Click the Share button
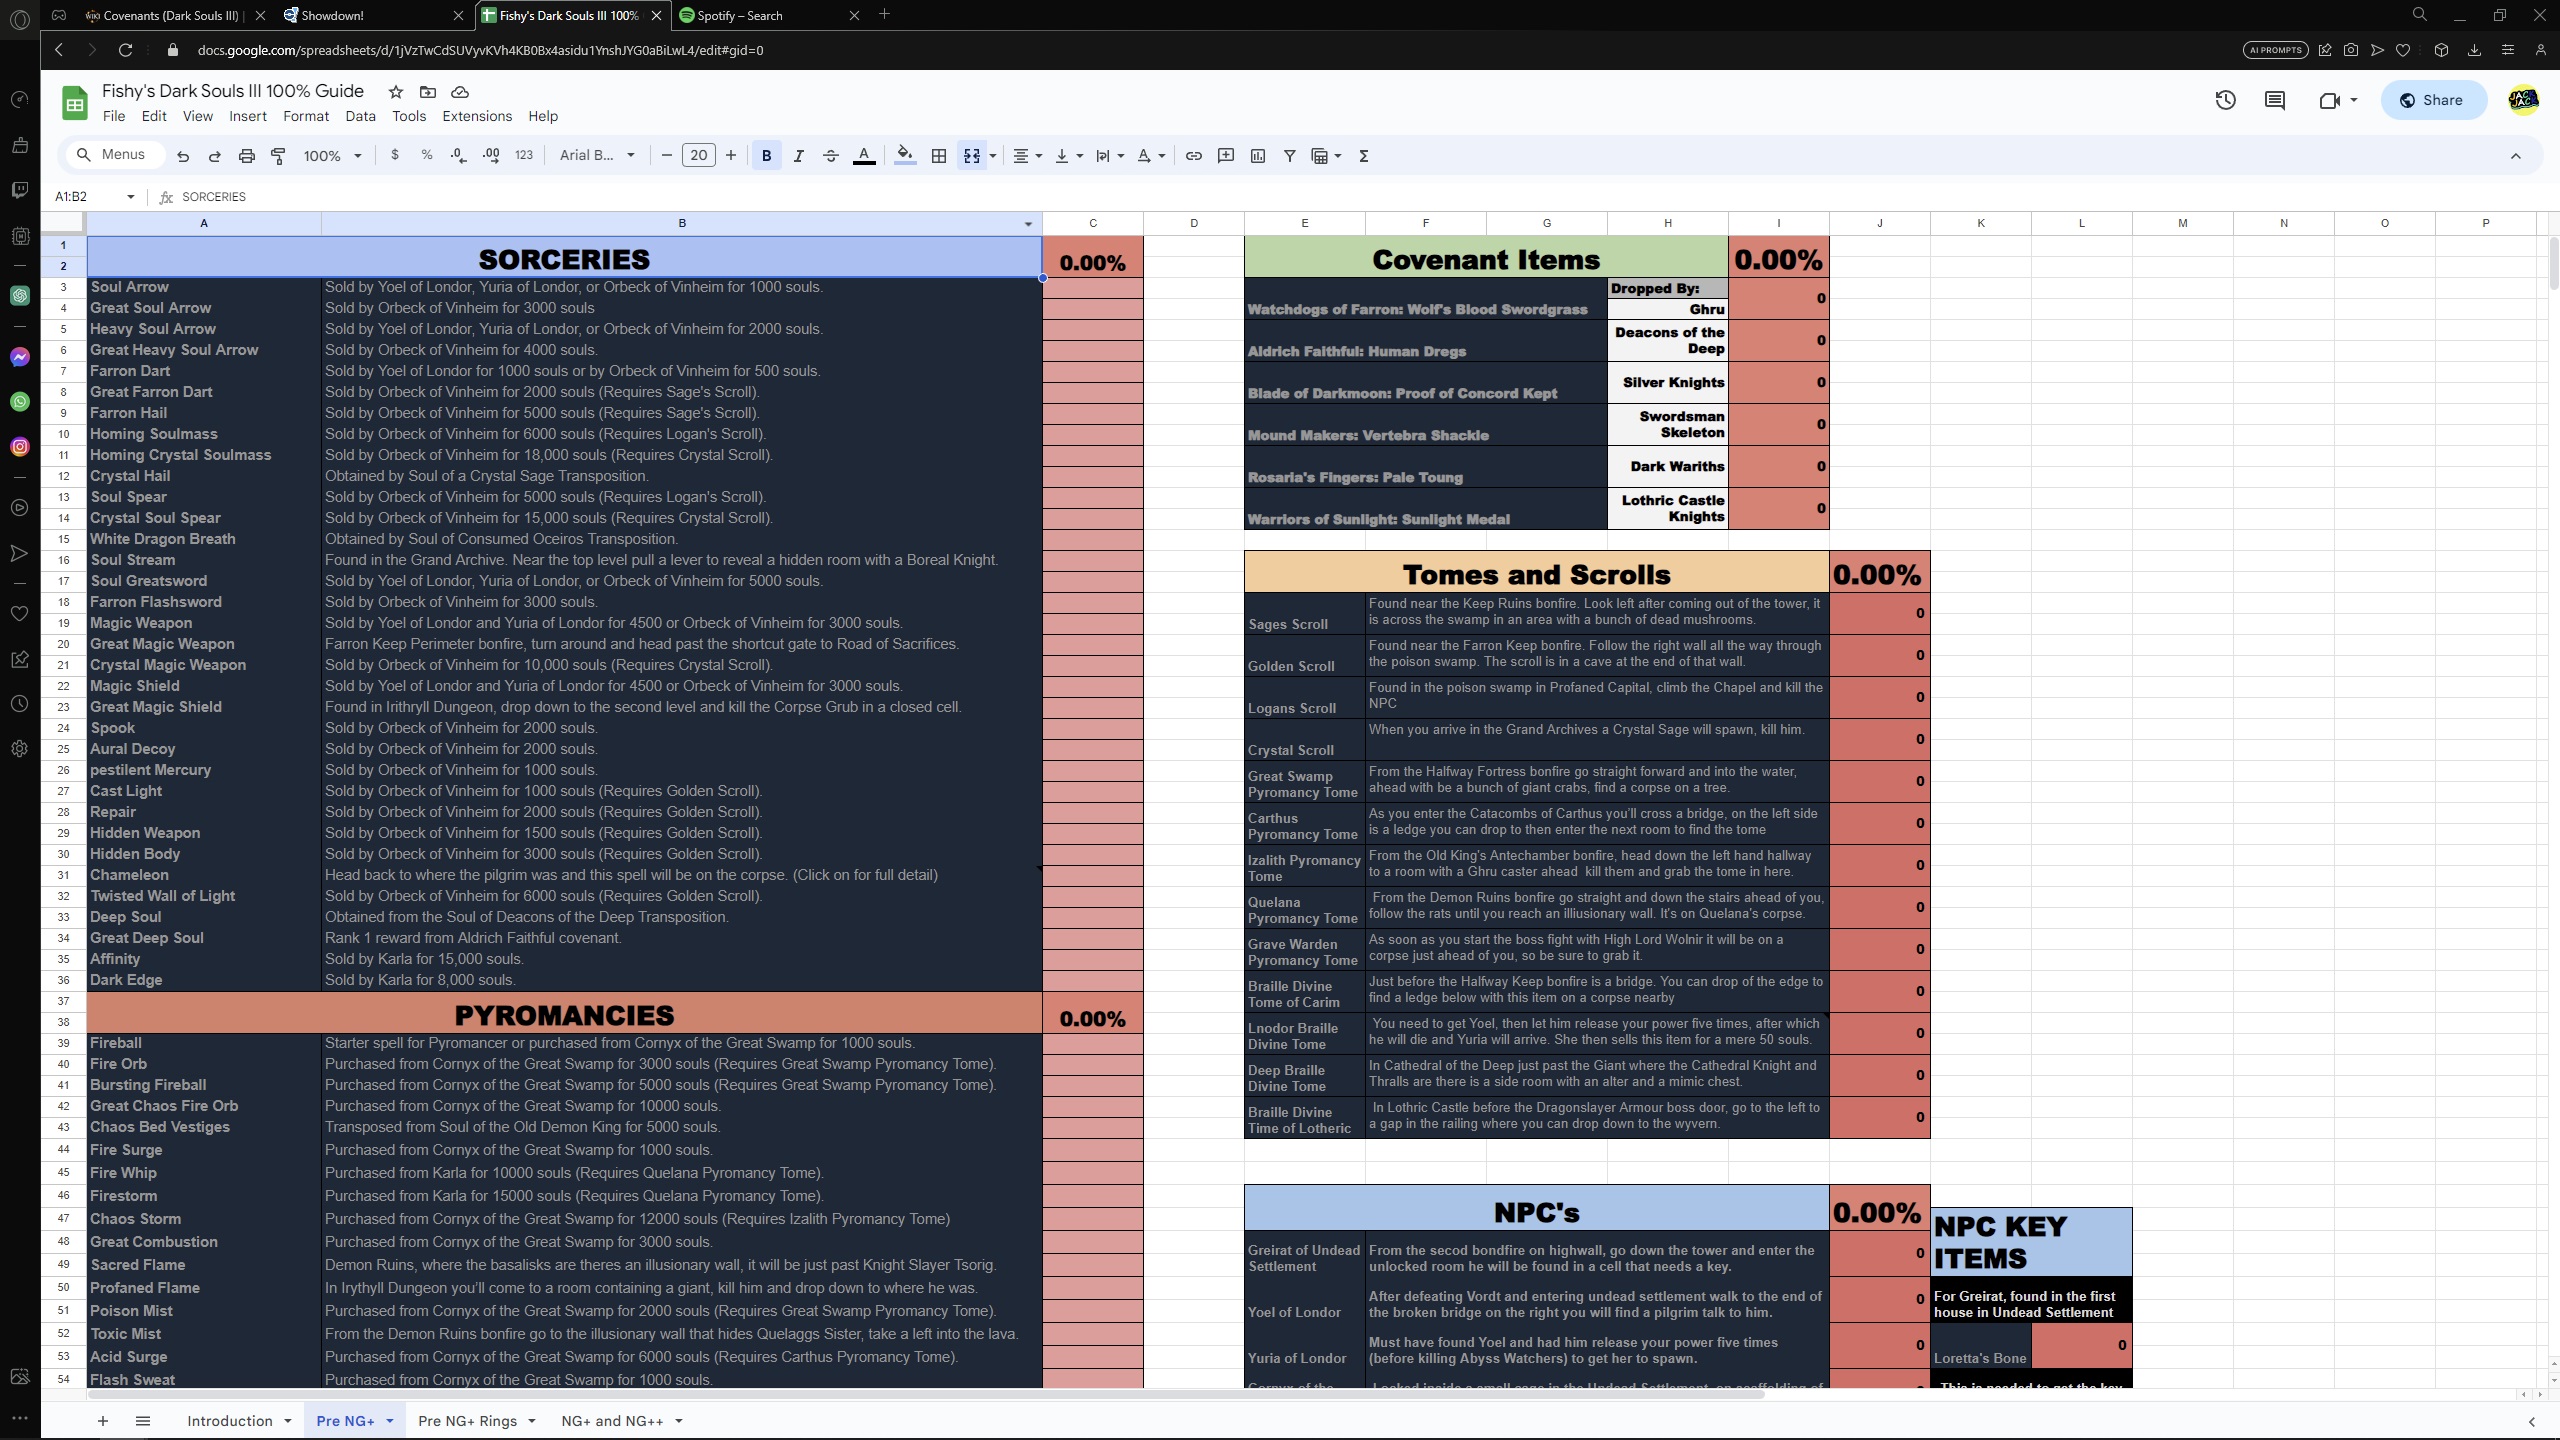This screenshot has width=2560, height=1440. [x=2432, y=100]
